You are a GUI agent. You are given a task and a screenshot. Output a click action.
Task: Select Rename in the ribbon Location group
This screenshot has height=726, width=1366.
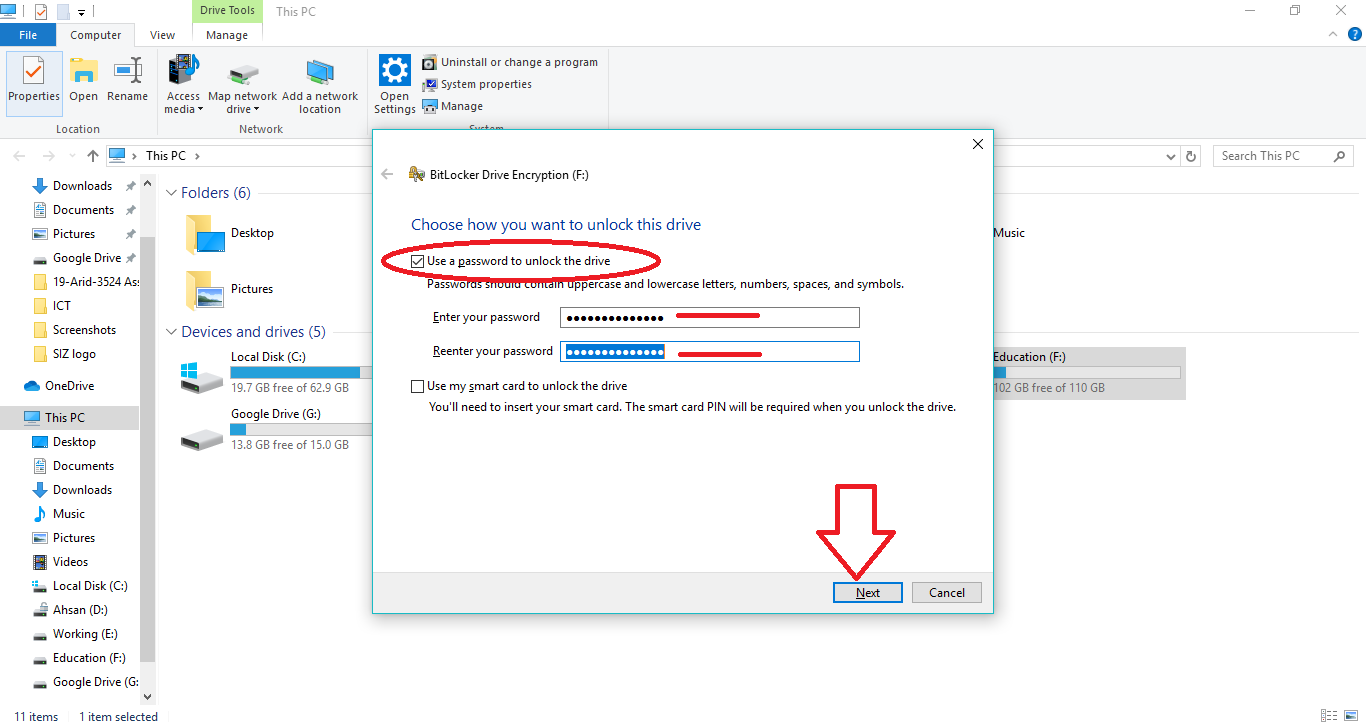(128, 82)
